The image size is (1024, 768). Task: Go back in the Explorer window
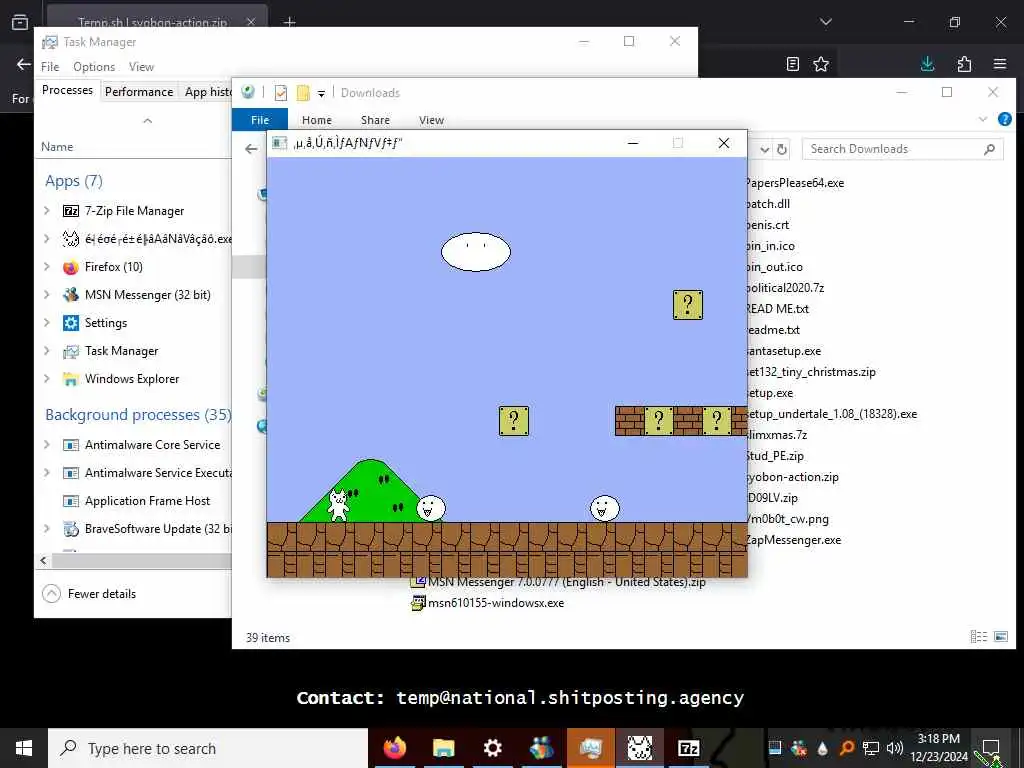(x=251, y=149)
